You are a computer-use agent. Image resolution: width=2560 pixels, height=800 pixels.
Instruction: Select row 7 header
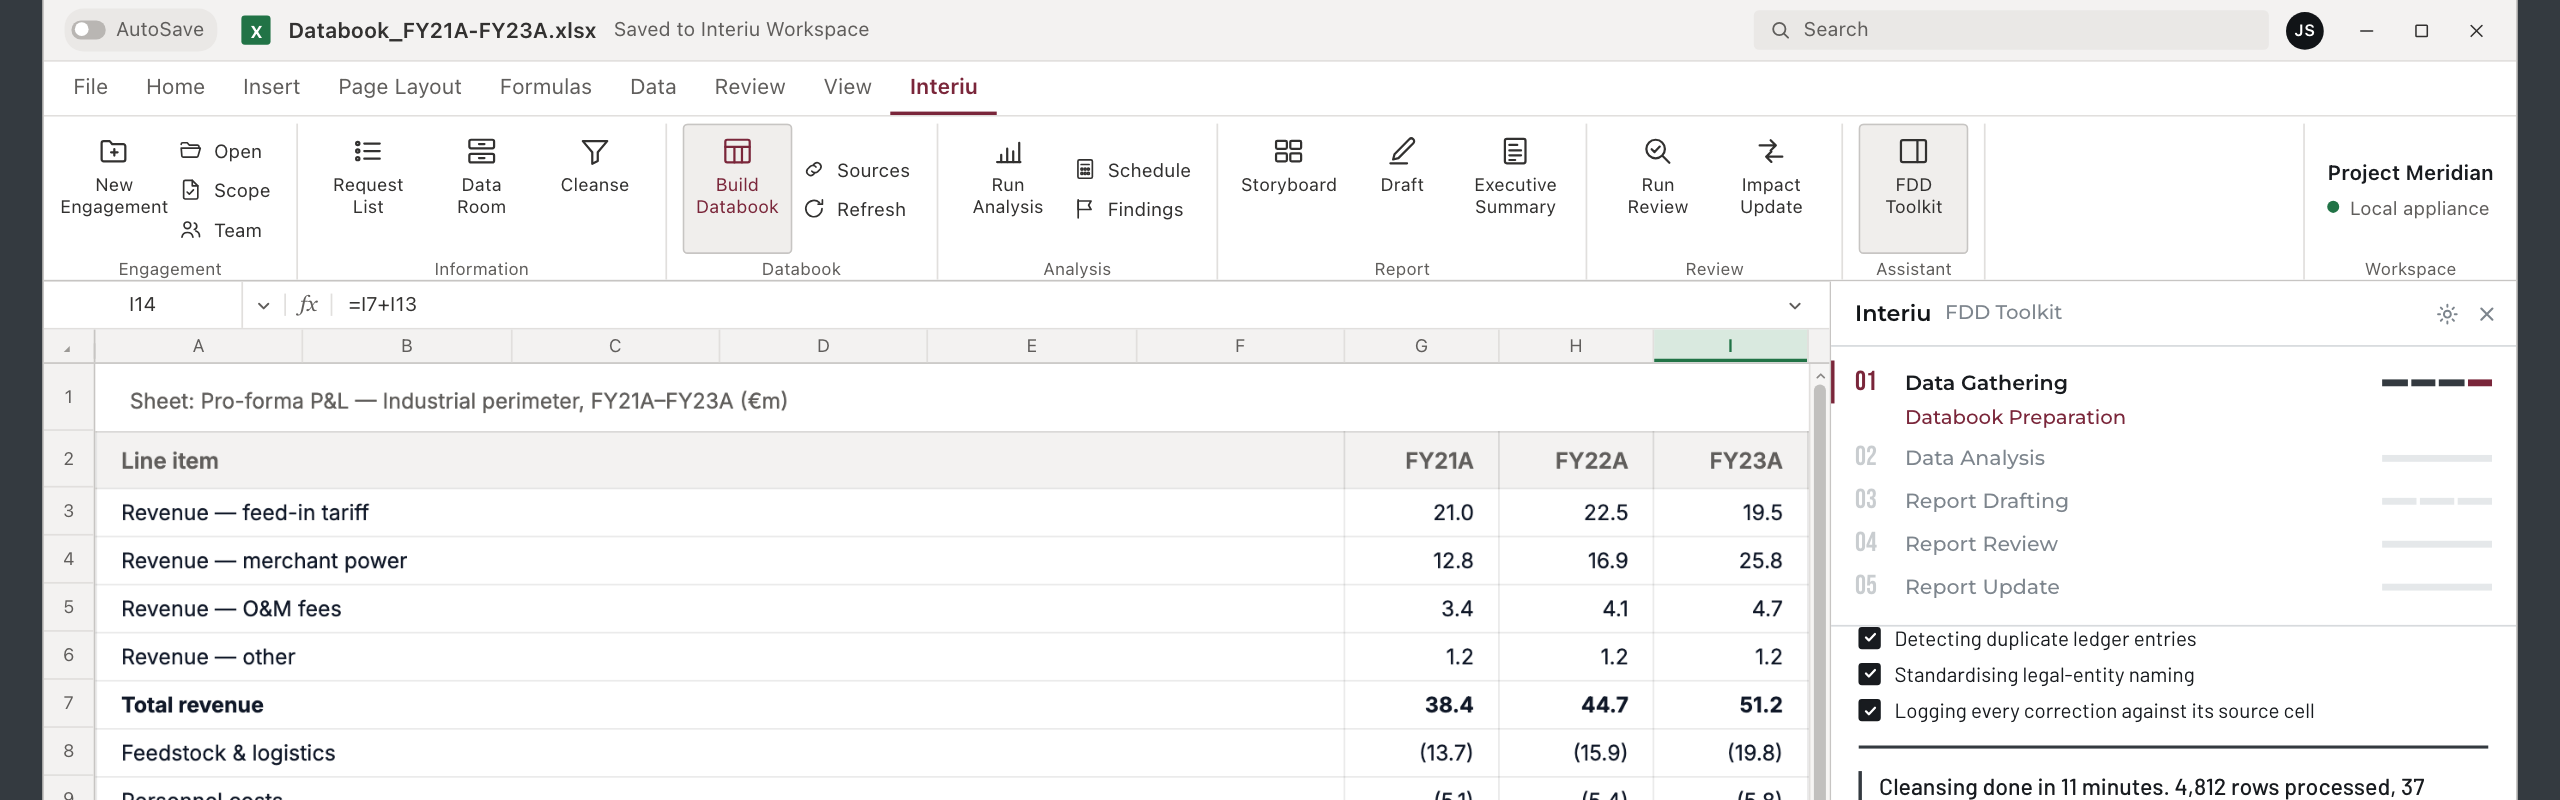(69, 704)
